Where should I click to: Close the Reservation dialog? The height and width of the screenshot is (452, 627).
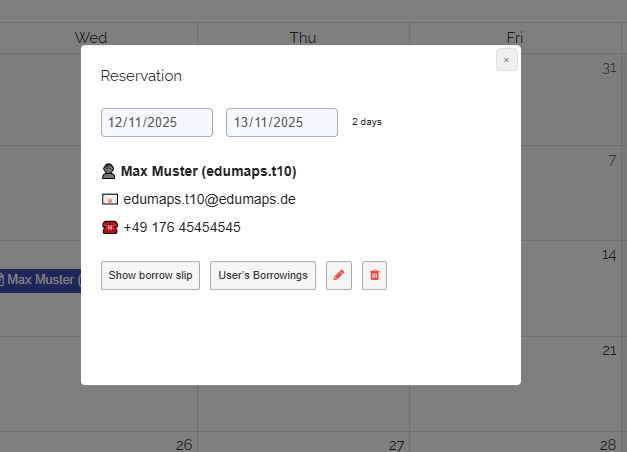pyautogui.click(x=506, y=60)
